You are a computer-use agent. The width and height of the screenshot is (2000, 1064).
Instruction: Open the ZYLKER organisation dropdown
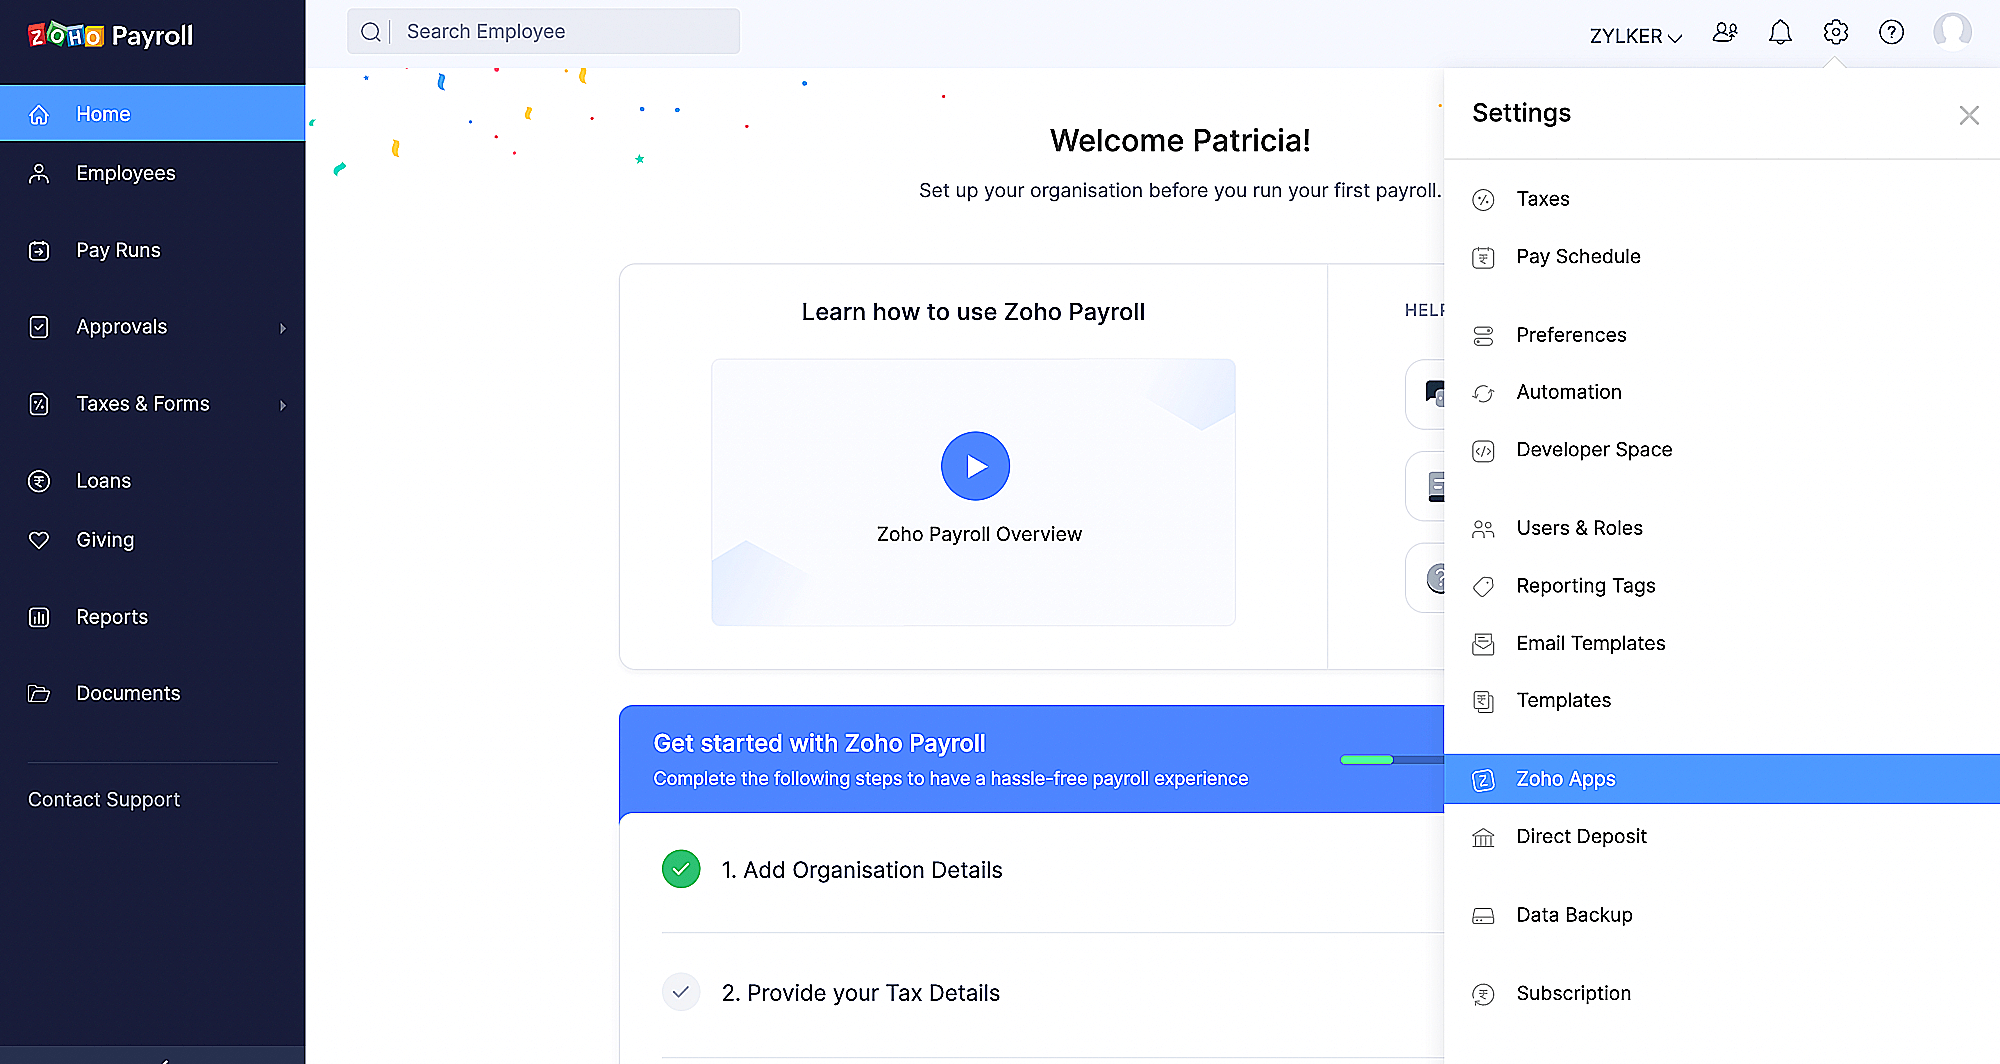1636,36
